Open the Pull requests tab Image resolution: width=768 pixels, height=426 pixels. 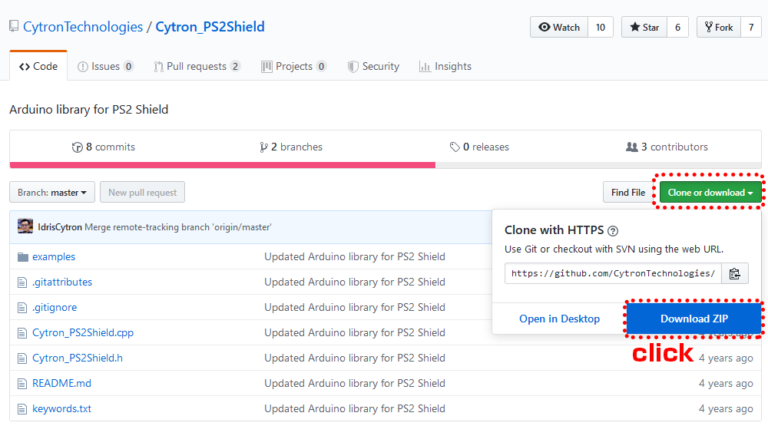click(196, 67)
